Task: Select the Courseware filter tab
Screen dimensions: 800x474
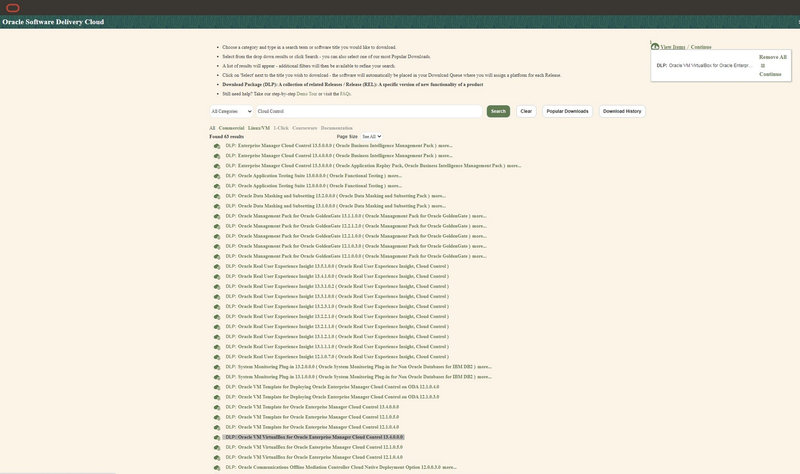Action: (x=305, y=128)
